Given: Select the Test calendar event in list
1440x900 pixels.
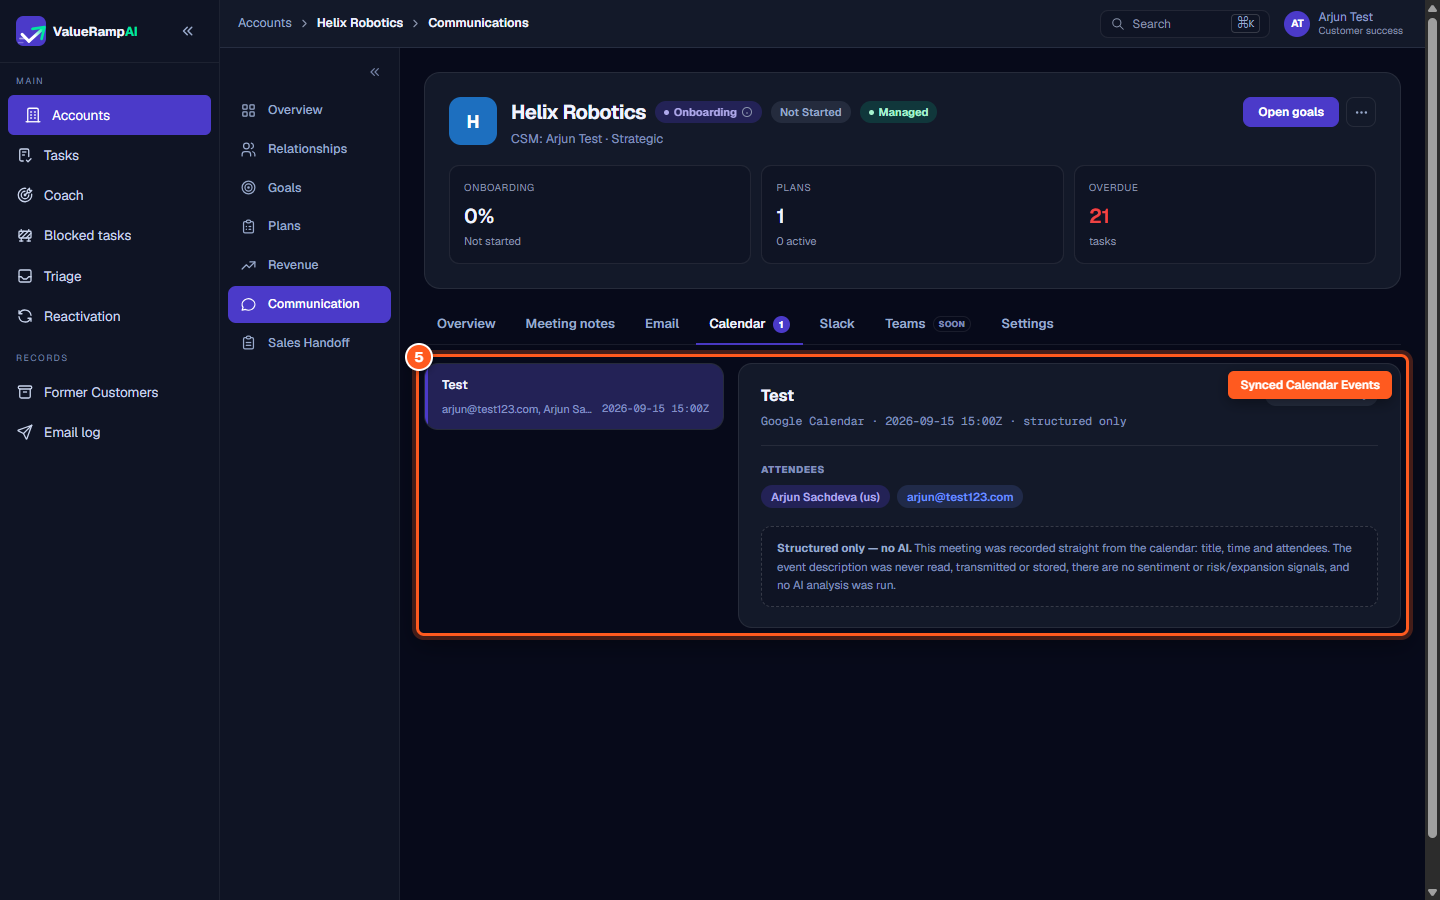Looking at the screenshot, I should click(x=574, y=396).
